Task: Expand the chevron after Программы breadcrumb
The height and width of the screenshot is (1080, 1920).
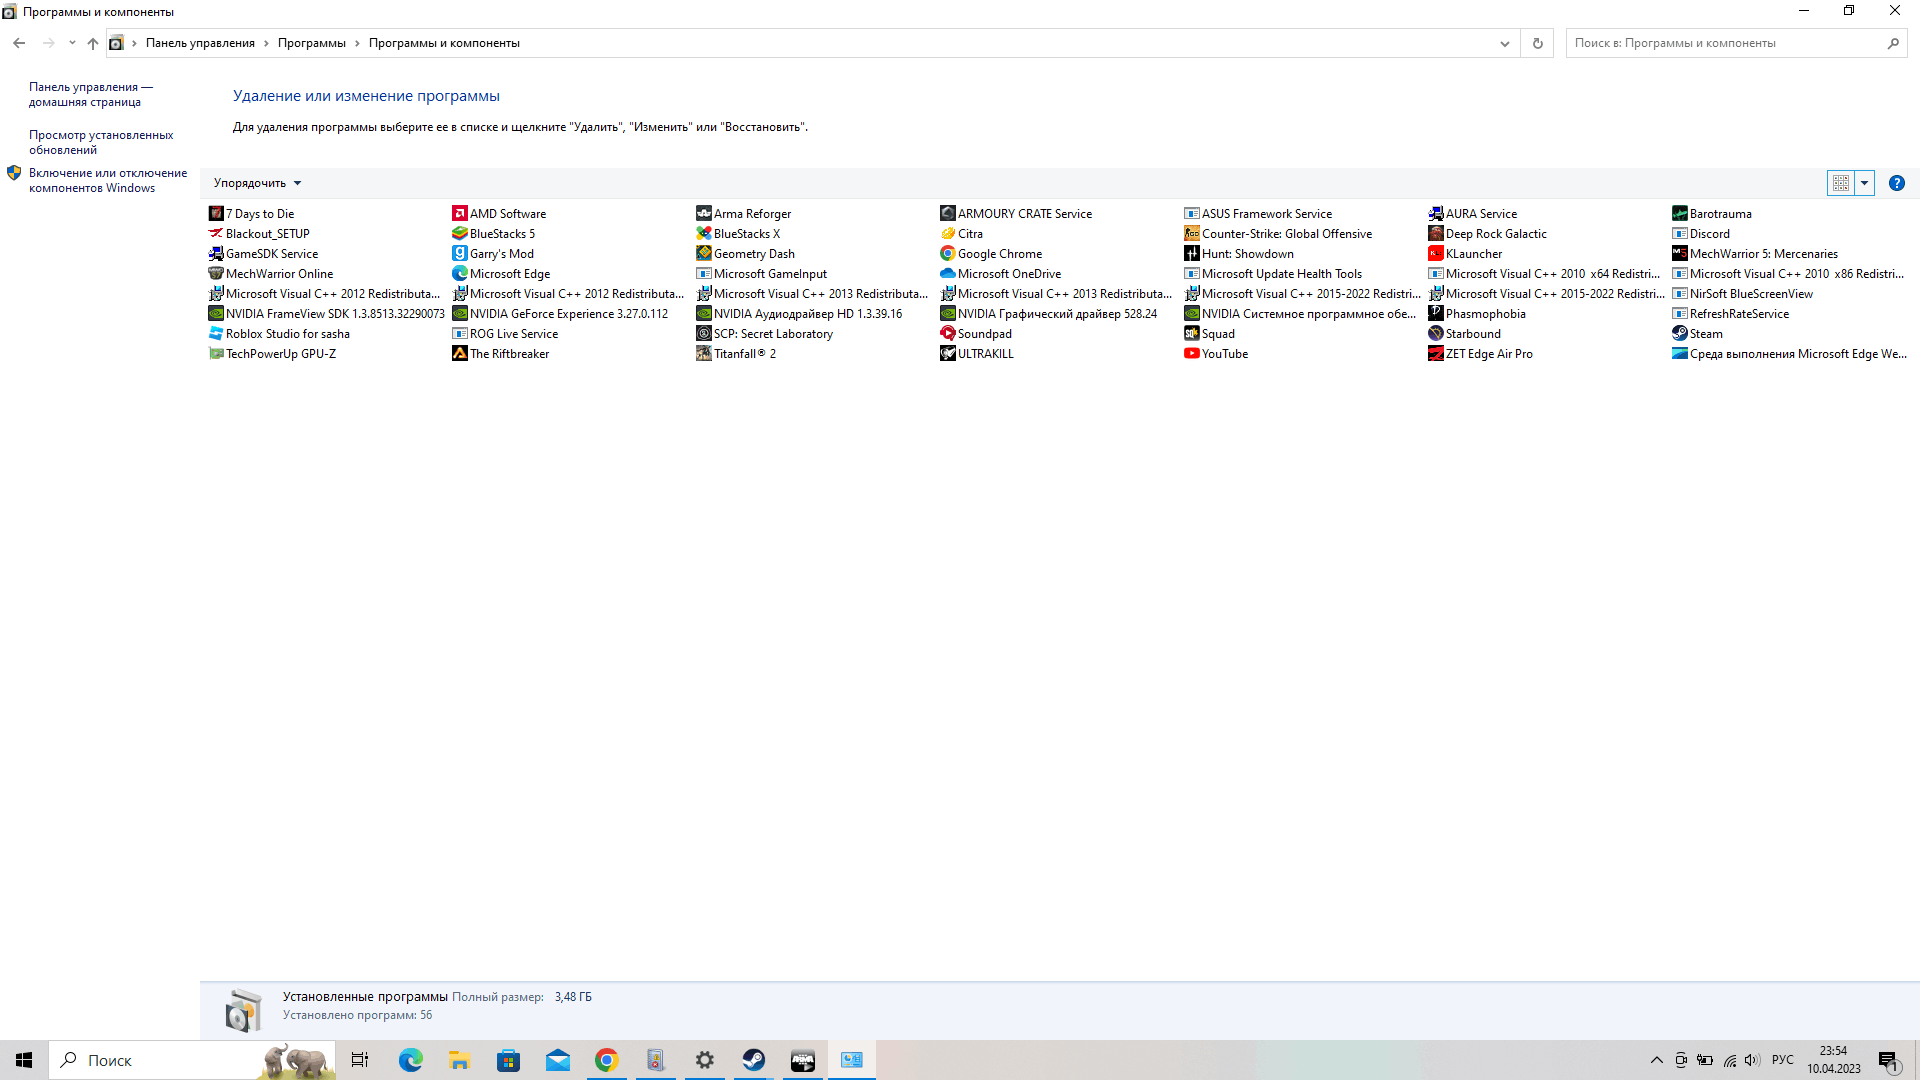Action: click(357, 43)
